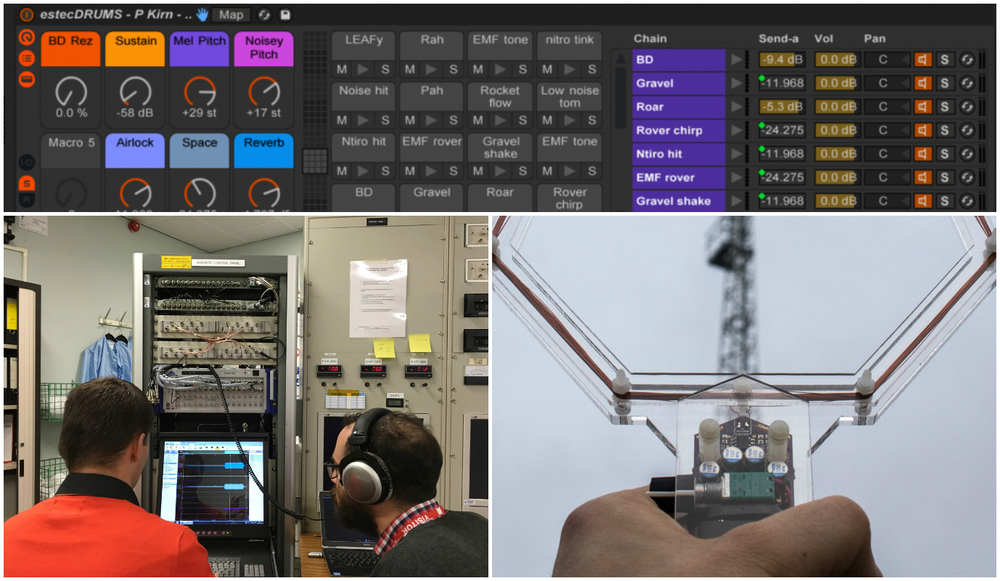
Task: Mute the LEAFy drum pad
Action: [342, 69]
